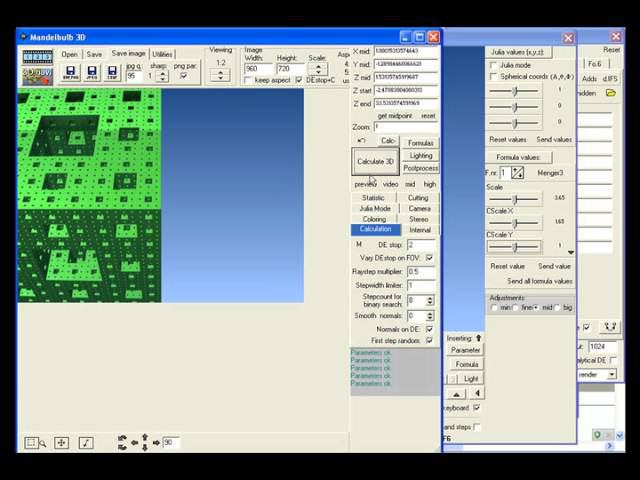Move the Scale formula slider
Screen dimensions: 640x480
[x=514, y=199]
